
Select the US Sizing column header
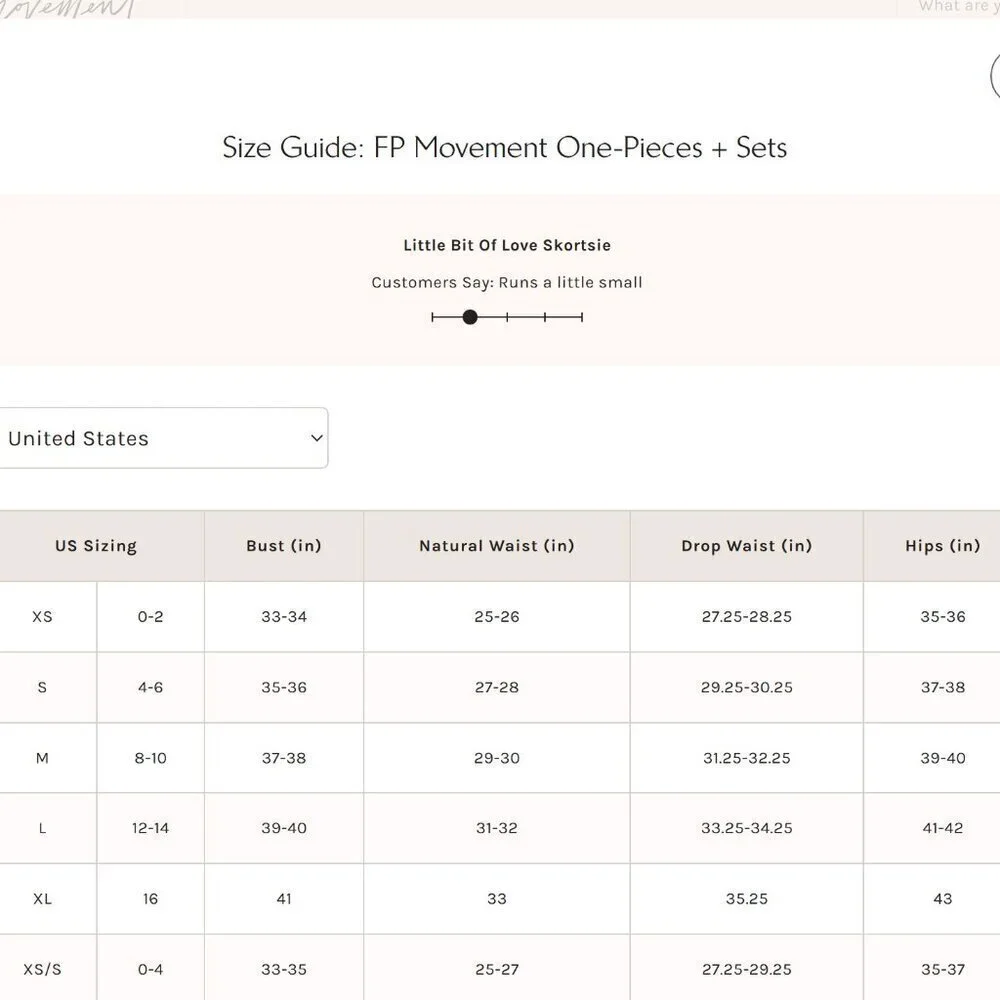click(96, 546)
